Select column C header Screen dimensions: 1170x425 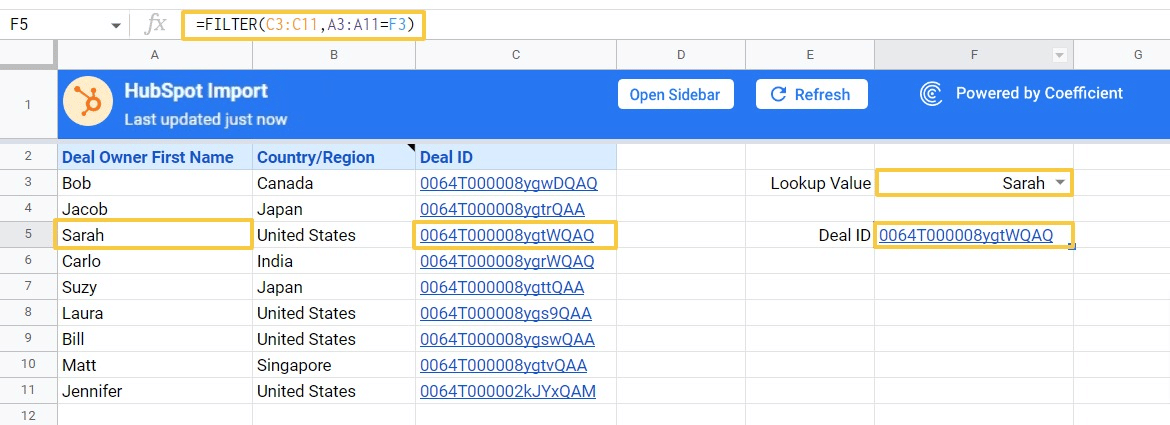point(516,54)
